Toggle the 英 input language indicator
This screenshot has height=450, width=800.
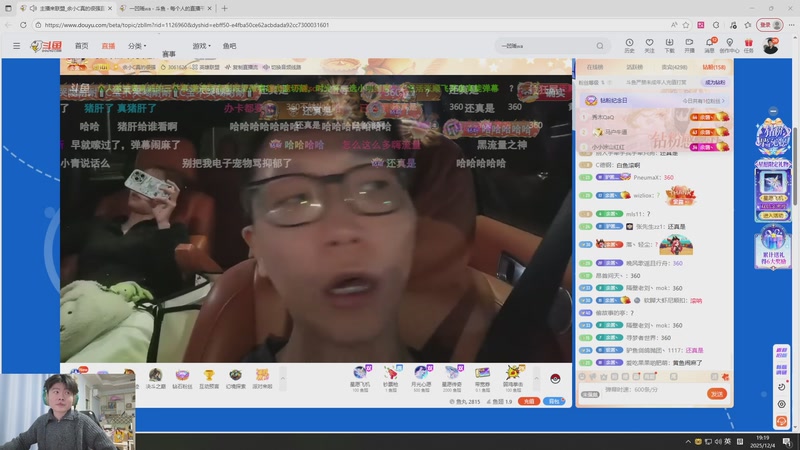(x=728, y=441)
